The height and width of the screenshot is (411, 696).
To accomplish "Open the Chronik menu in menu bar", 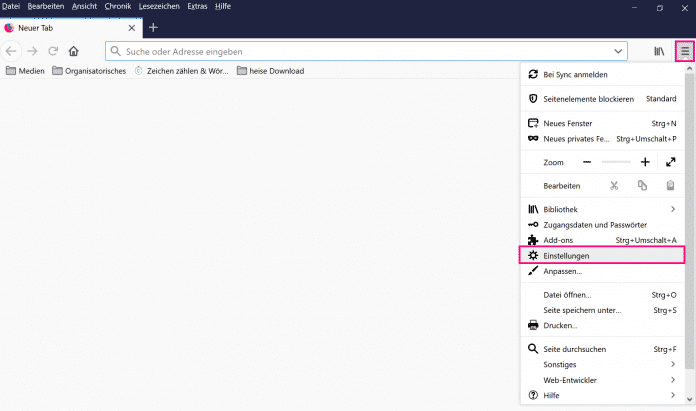I will tap(117, 6).
